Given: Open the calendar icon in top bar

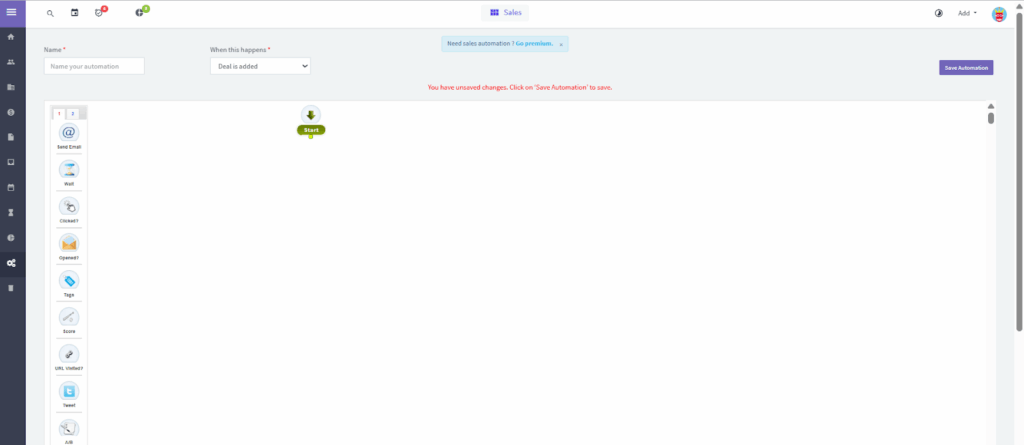Looking at the screenshot, I should coord(75,14).
